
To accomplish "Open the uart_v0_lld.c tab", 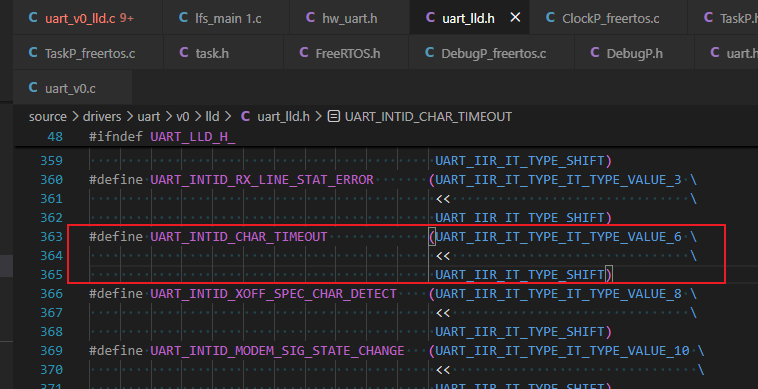I will [x=81, y=18].
